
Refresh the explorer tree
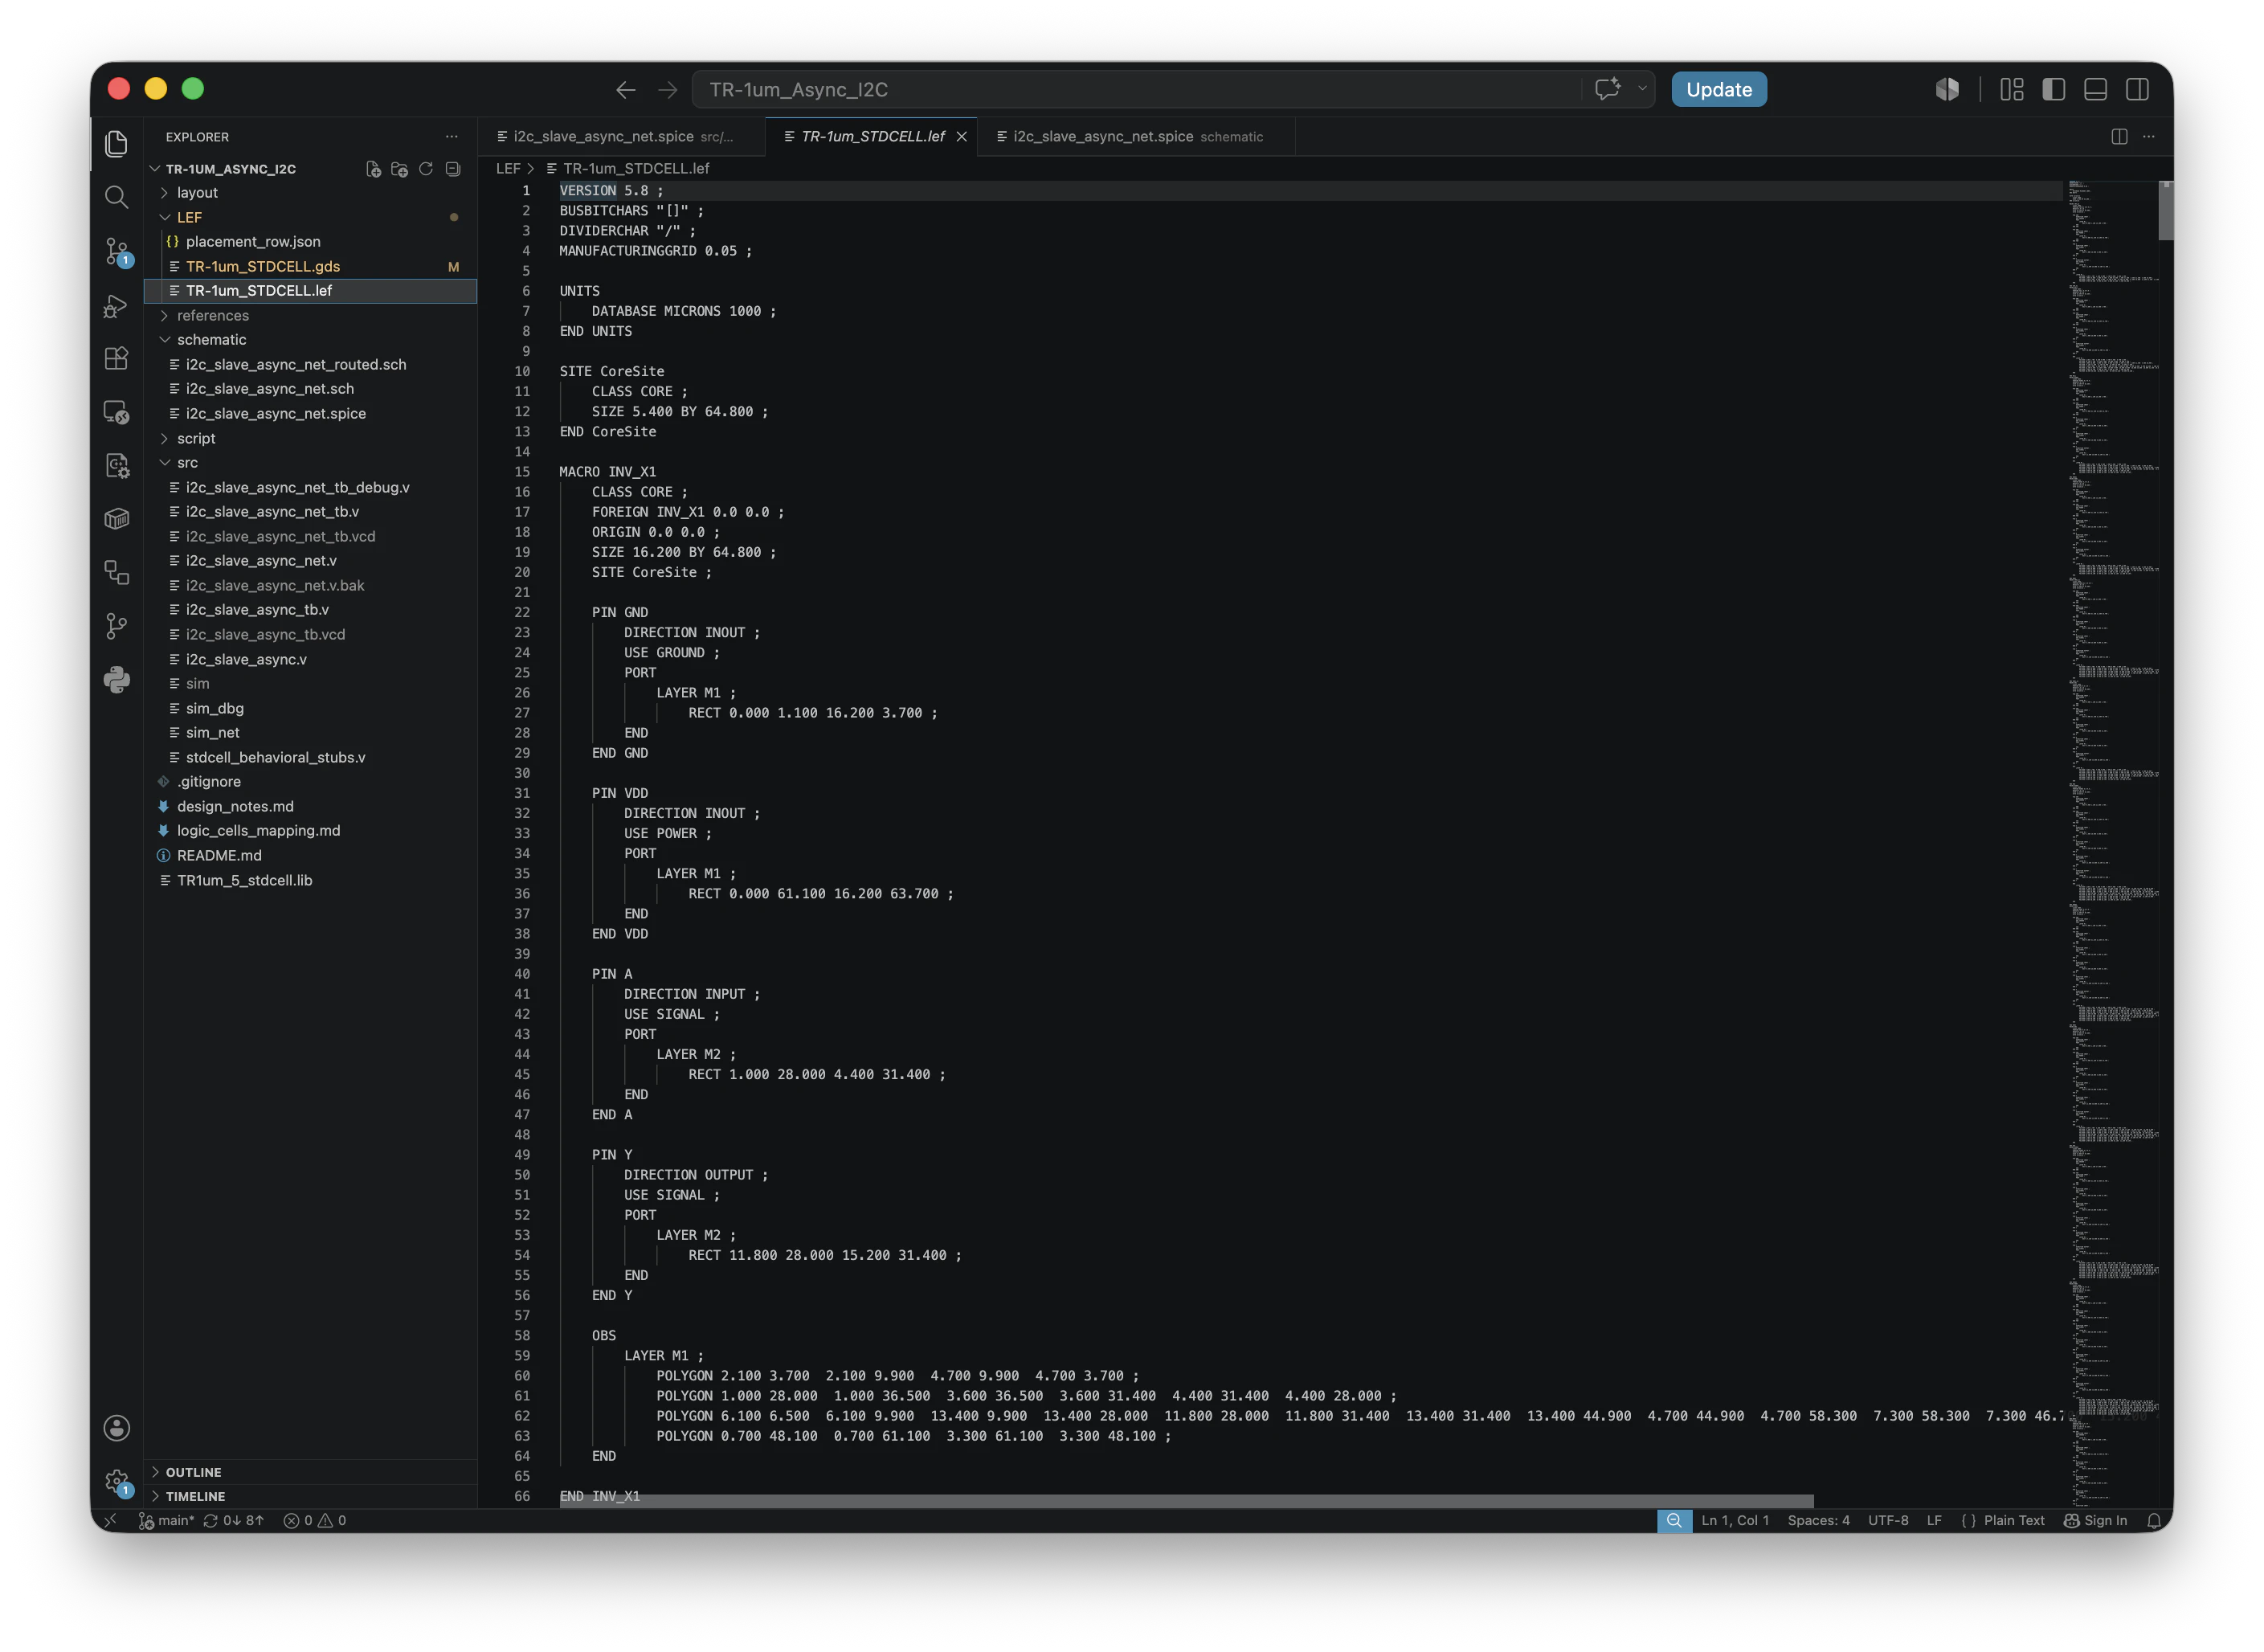point(426,169)
